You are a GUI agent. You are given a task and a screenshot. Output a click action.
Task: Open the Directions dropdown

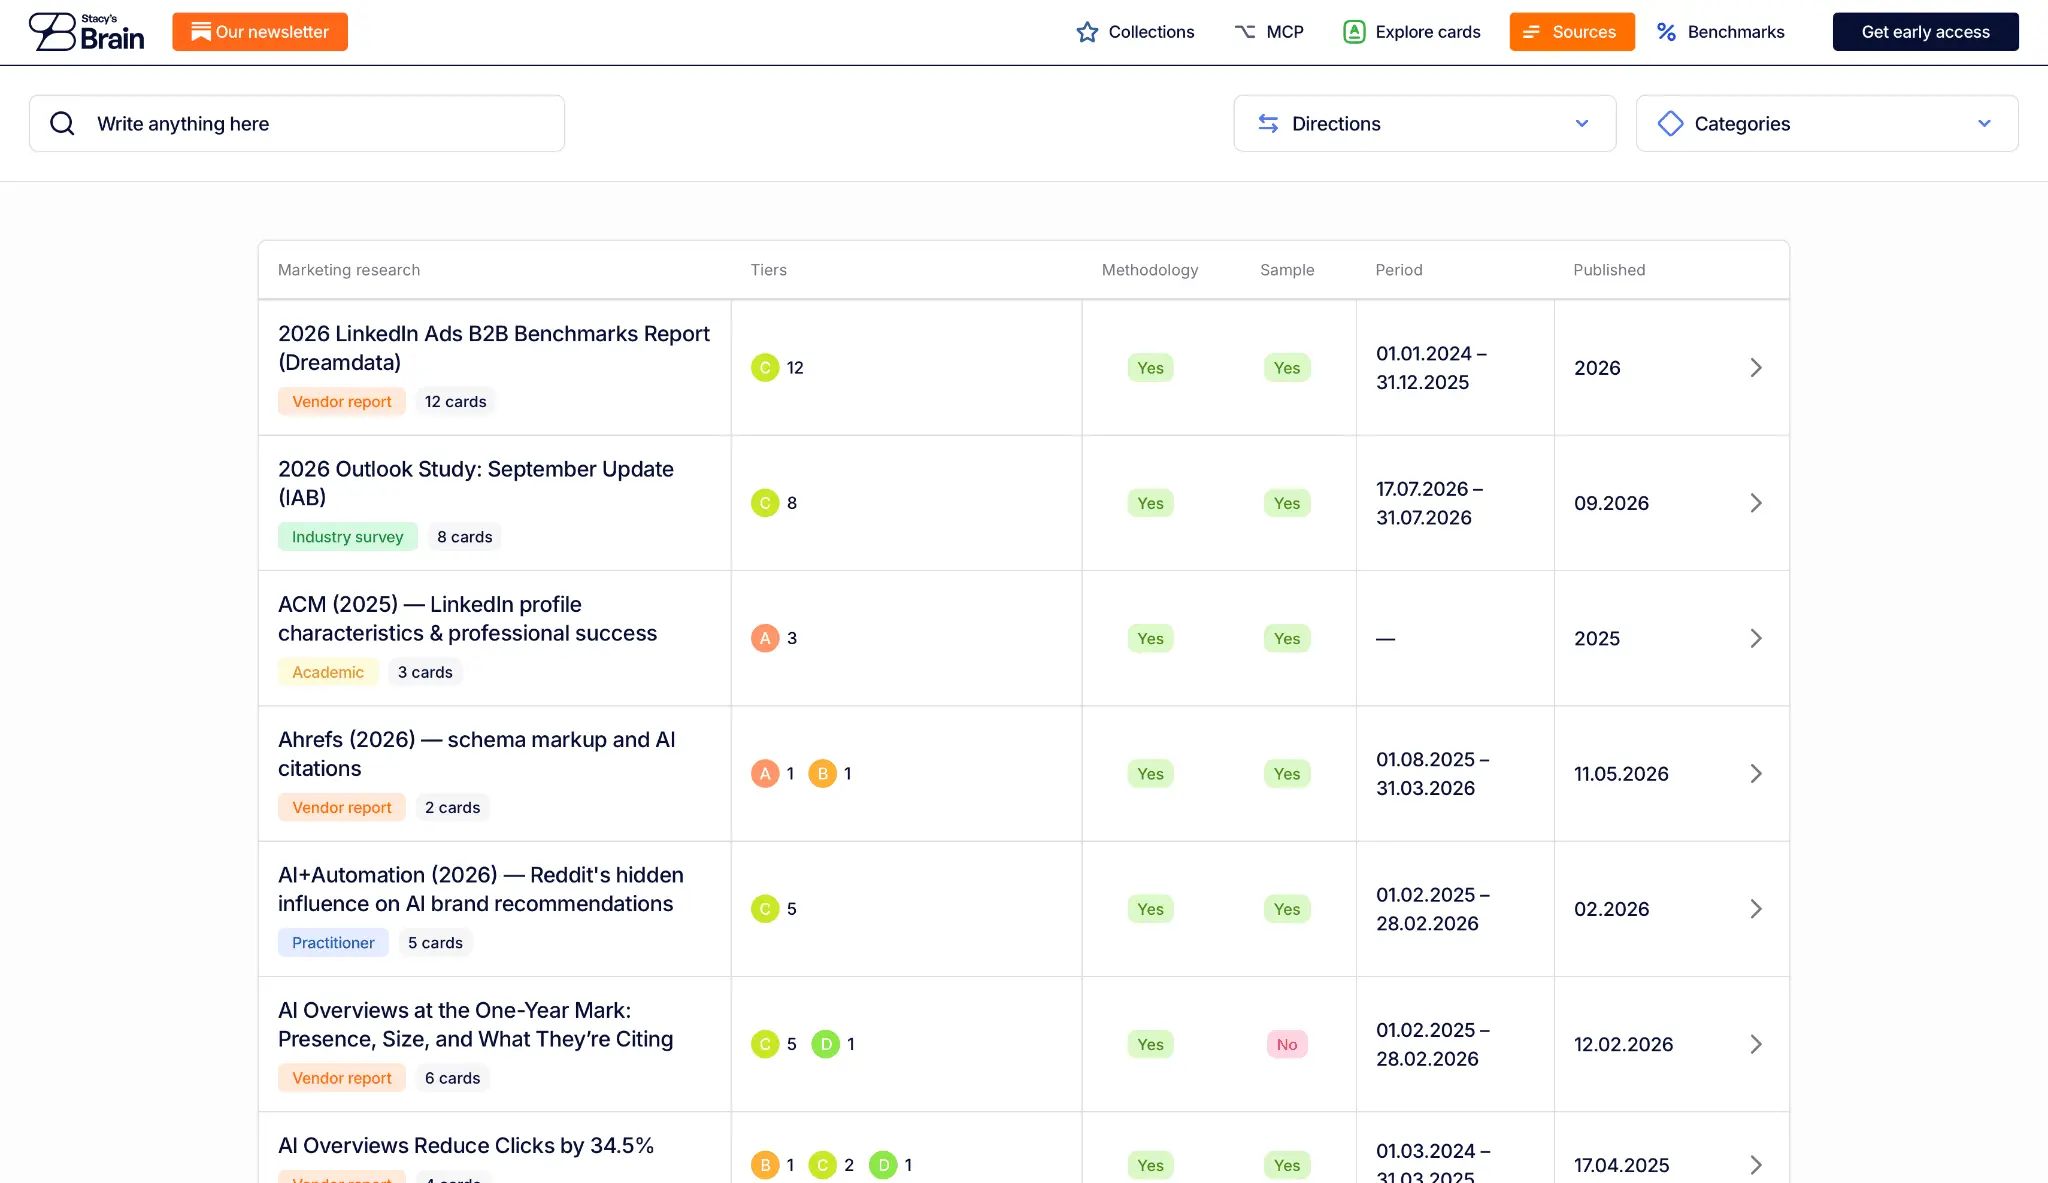(1424, 123)
